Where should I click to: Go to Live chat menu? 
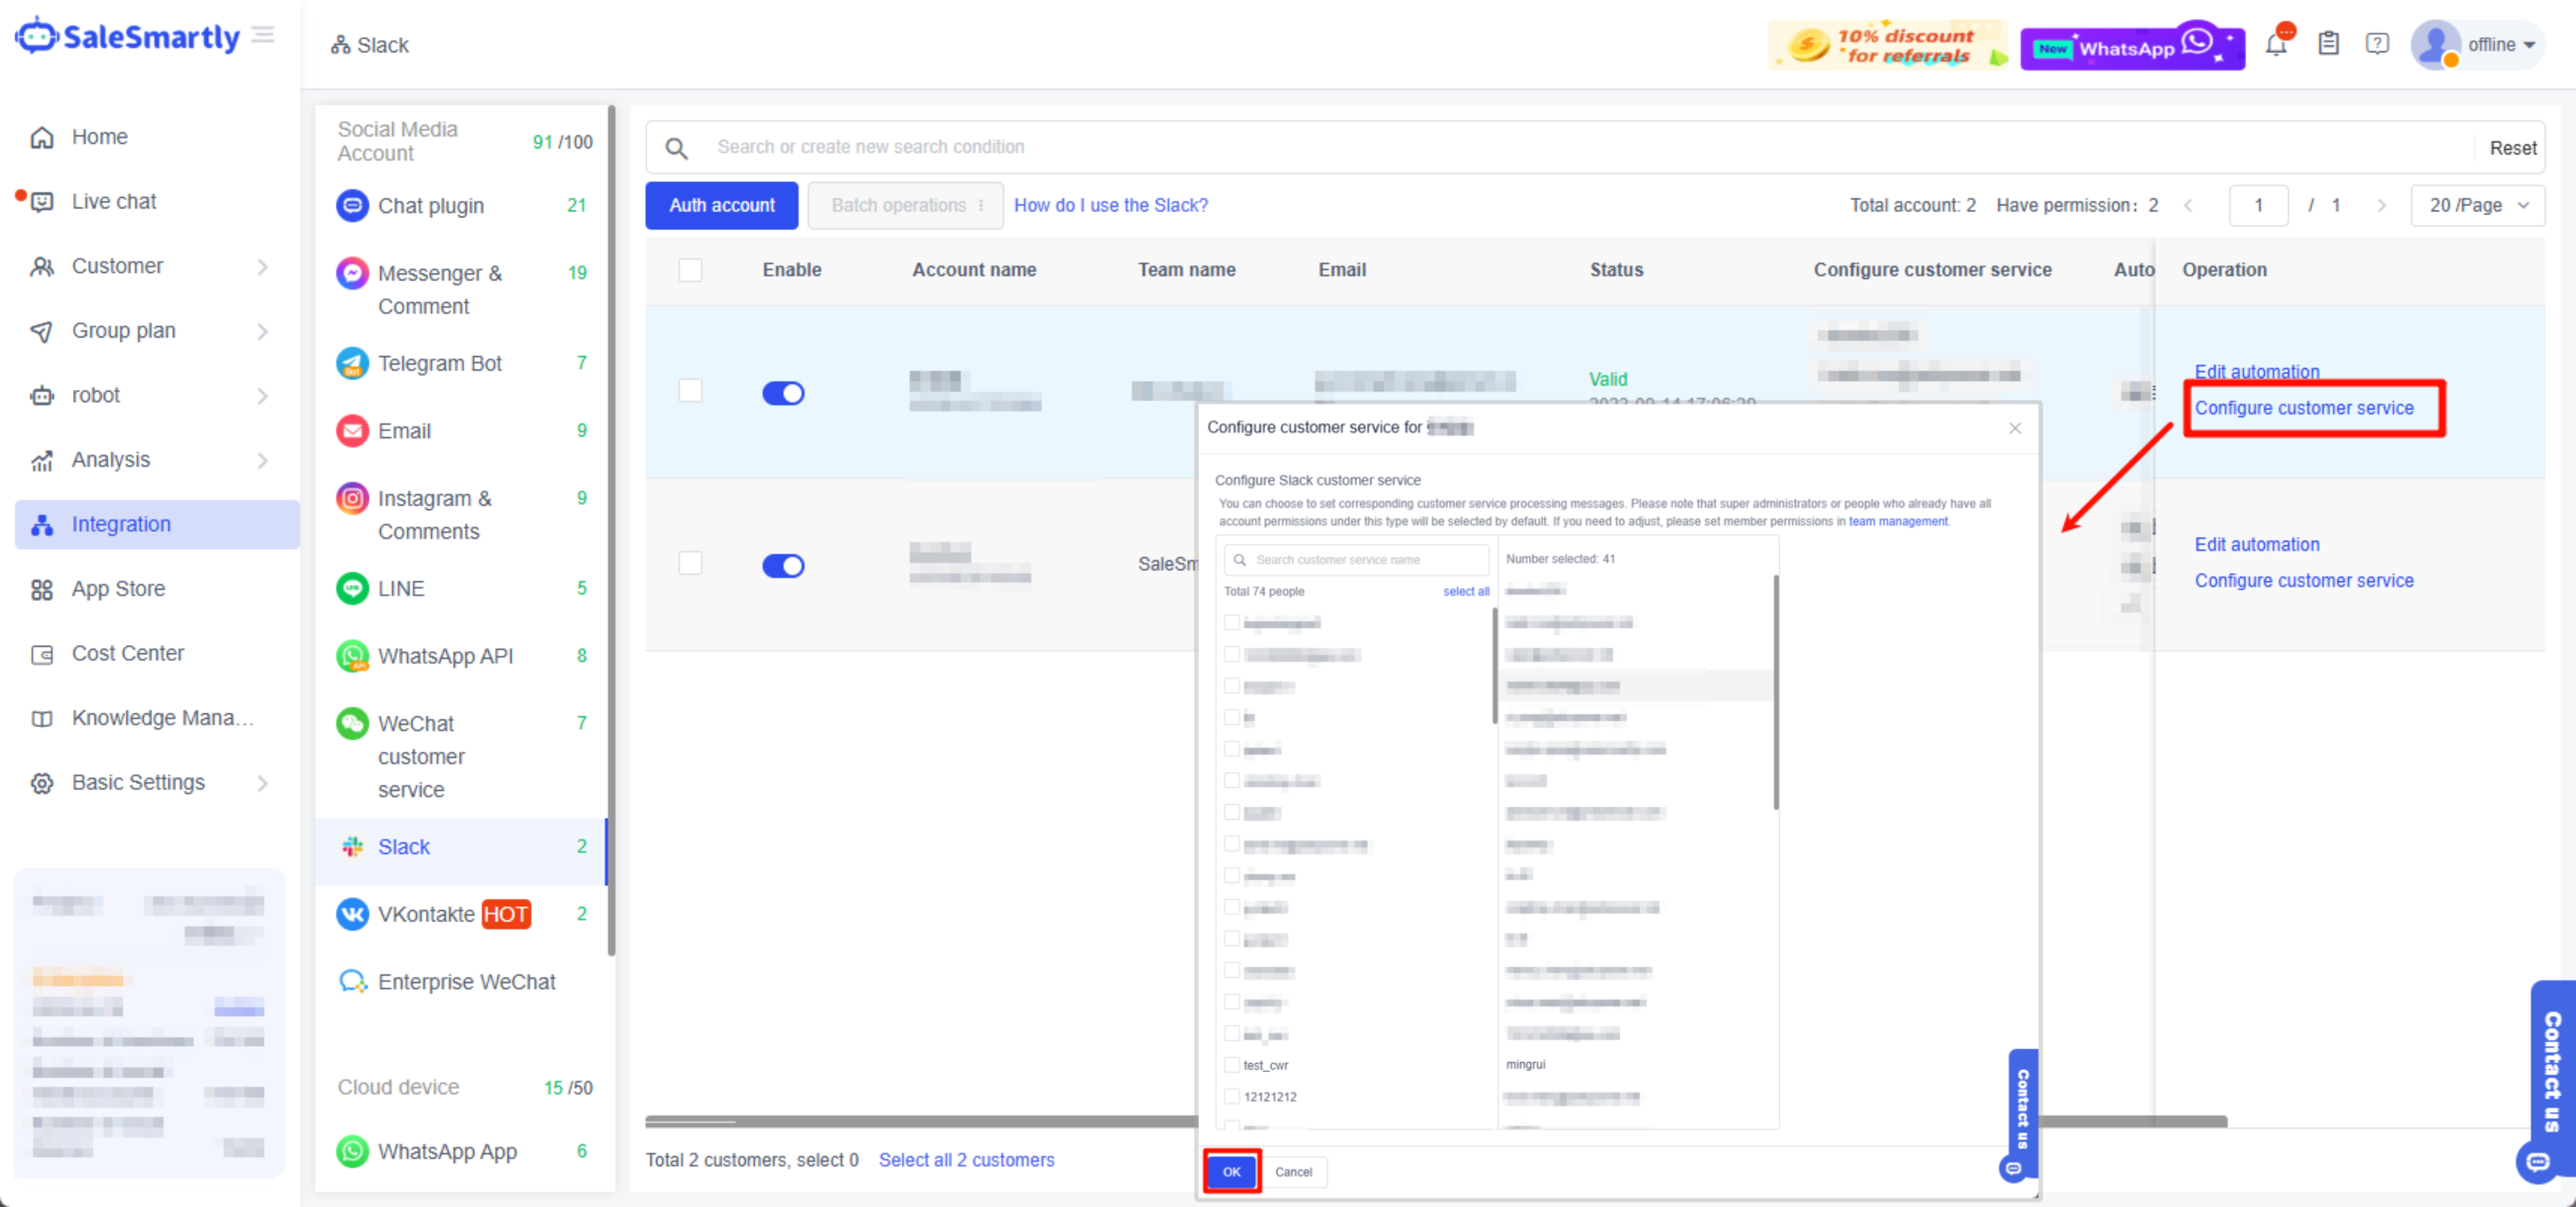(114, 201)
